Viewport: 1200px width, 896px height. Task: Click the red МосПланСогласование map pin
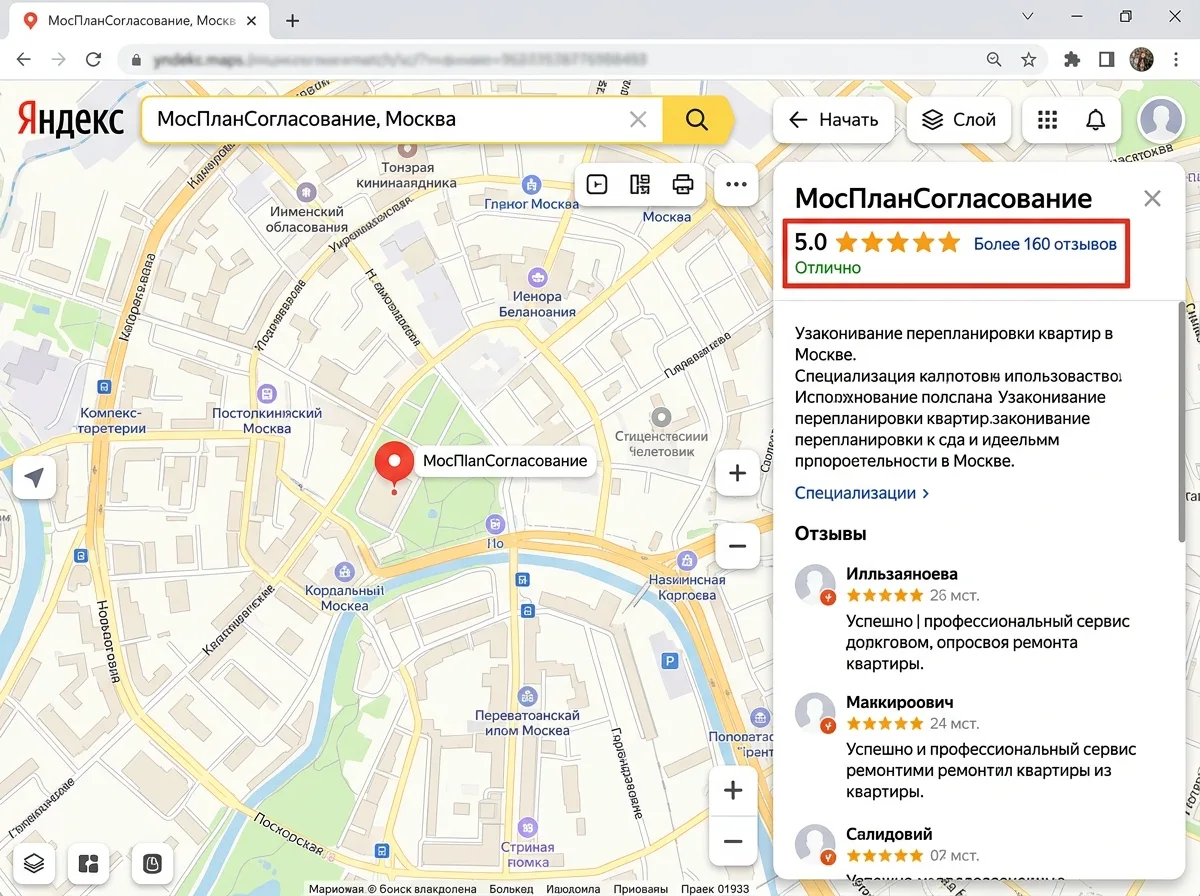coord(394,467)
